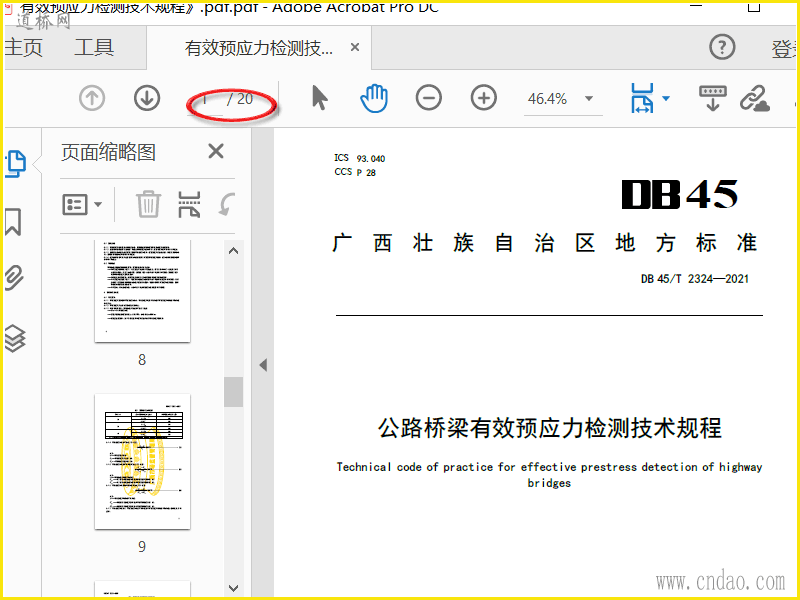Image resolution: width=800 pixels, height=600 pixels.
Task: Open the Layers sidebar icon
Action: point(15,338)
